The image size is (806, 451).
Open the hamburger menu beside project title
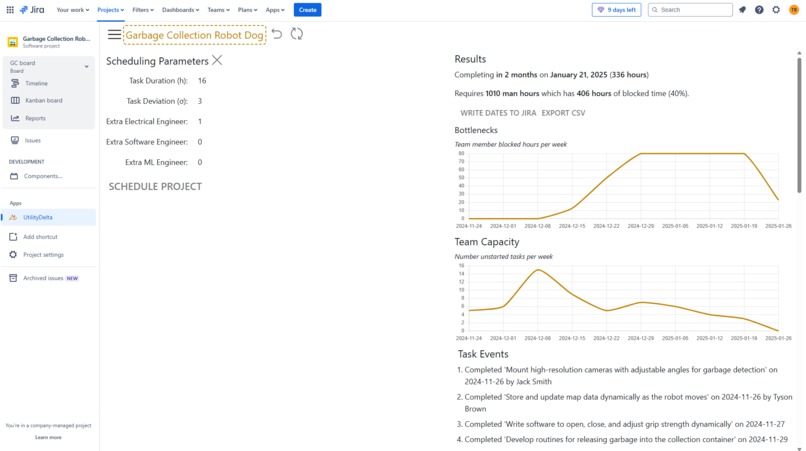114,34
